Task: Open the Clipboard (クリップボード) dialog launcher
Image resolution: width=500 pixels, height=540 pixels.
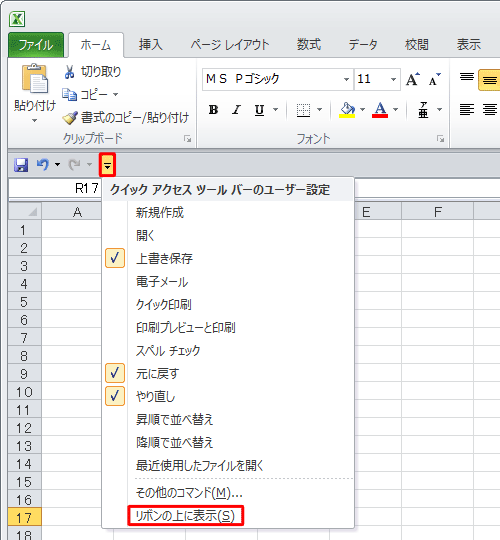Action: [188, 139]
